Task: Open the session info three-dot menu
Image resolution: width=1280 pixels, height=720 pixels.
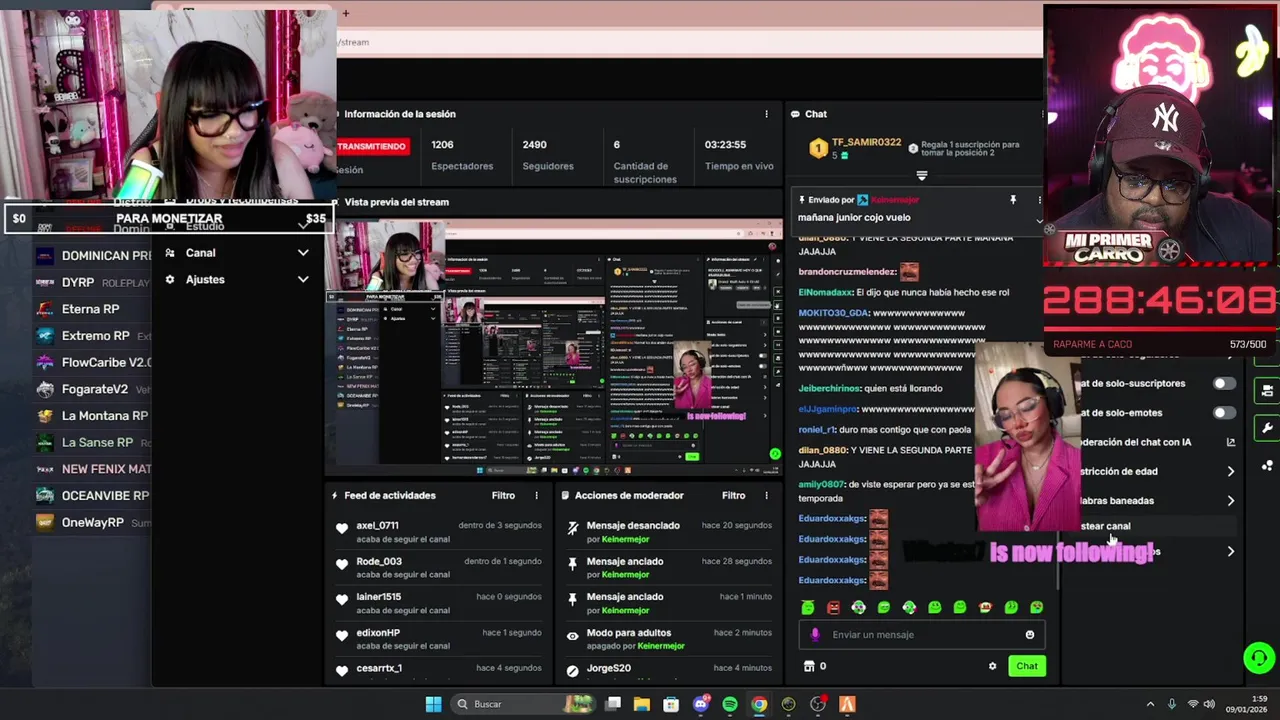Action: pos(767,114)
